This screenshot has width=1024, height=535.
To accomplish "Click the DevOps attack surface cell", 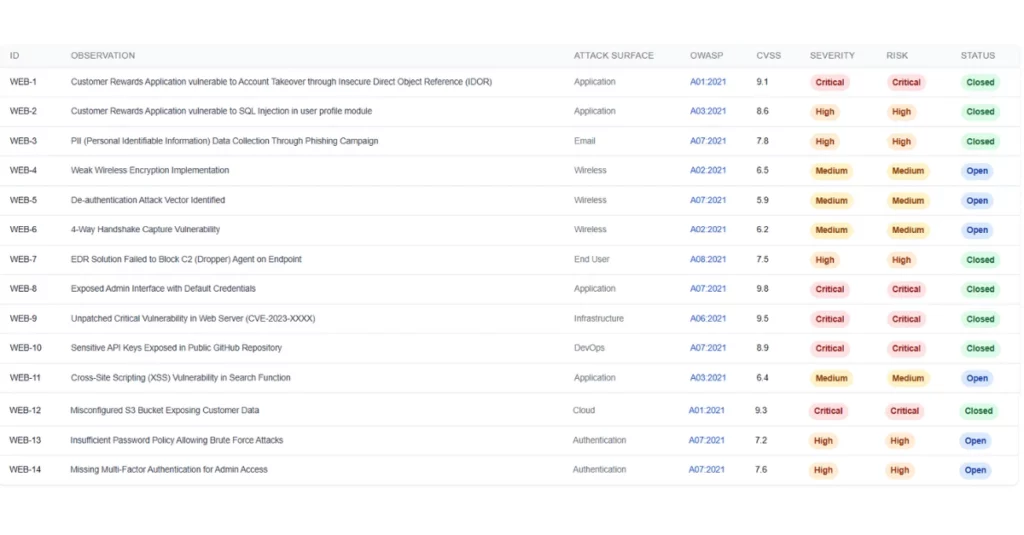I will click(589, 348).
